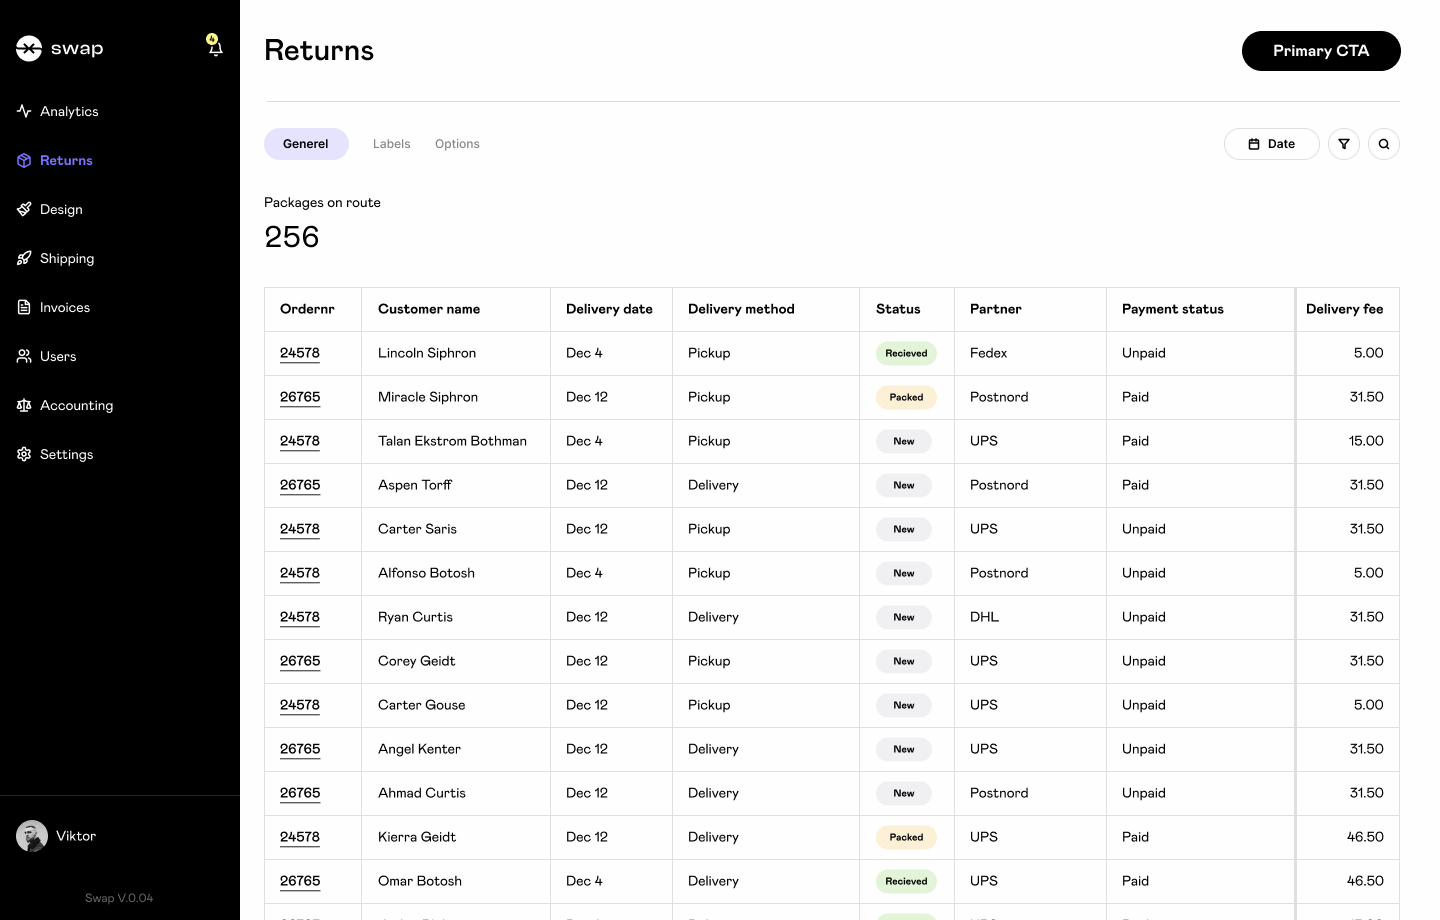This screenshot has width=1440, height=920.
Task: Open the filter icon next to Date
Action: 1343,143
